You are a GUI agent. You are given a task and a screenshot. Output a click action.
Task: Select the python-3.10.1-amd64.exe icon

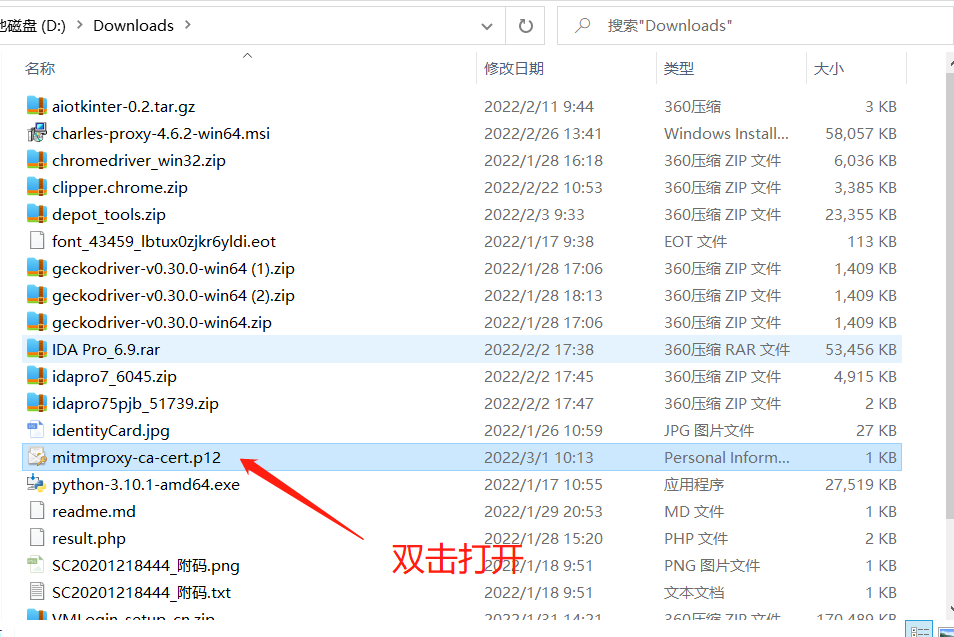point(37,484)
